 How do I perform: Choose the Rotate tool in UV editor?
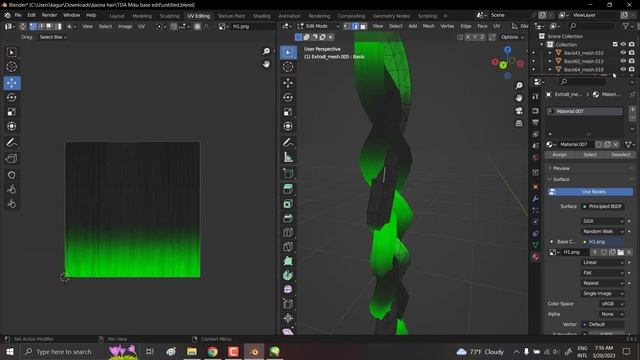11,97
